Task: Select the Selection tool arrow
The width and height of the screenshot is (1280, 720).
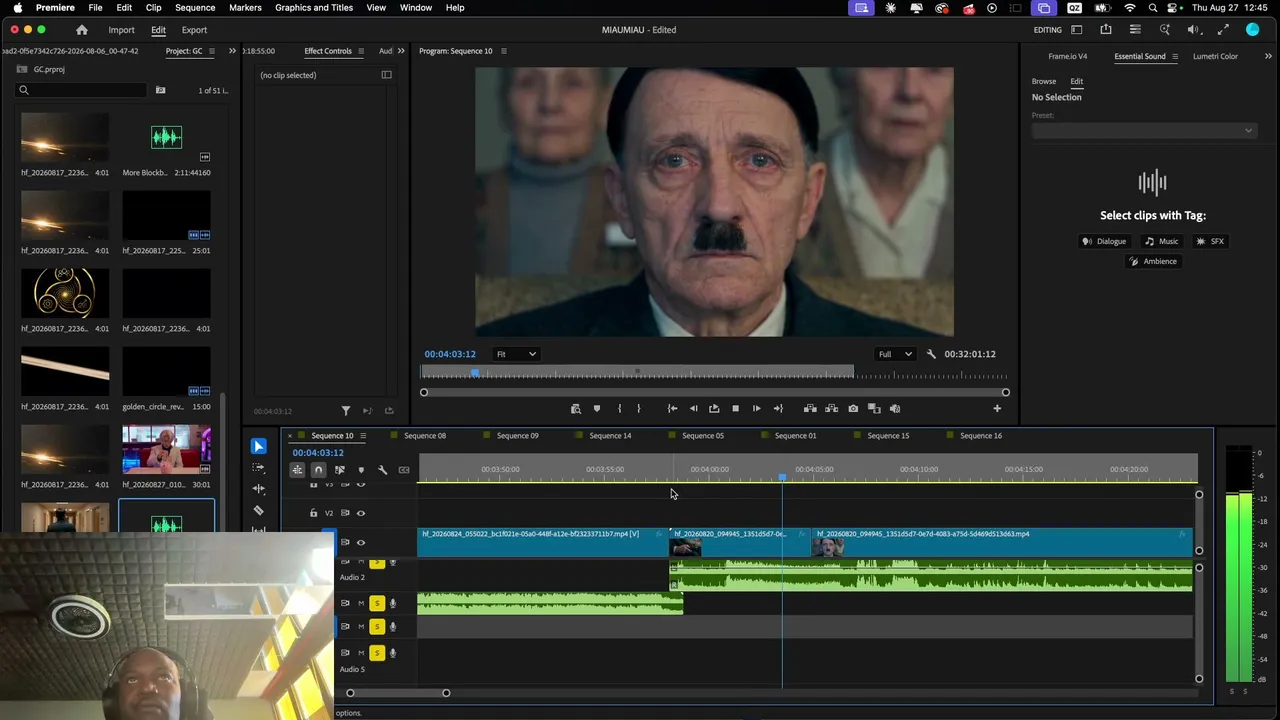Action: click(x=259, y=446)
